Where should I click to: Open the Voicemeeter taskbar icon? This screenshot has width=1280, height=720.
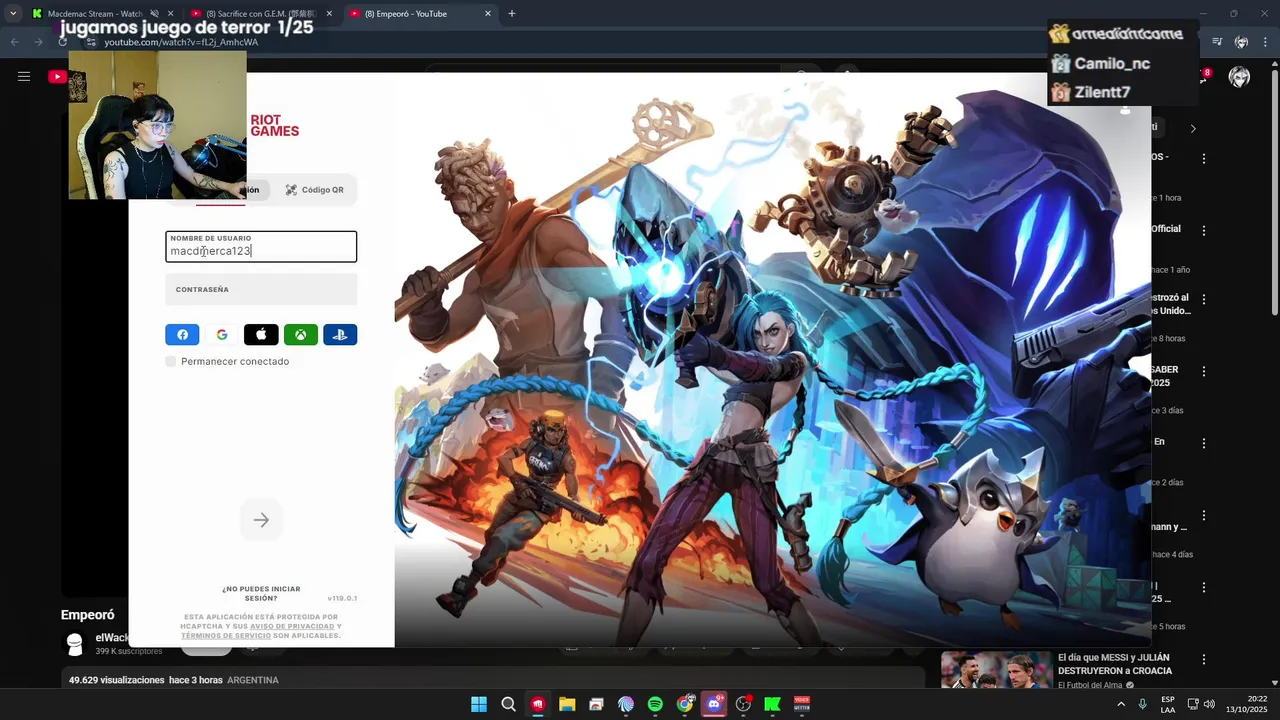(x=802, y=704)
